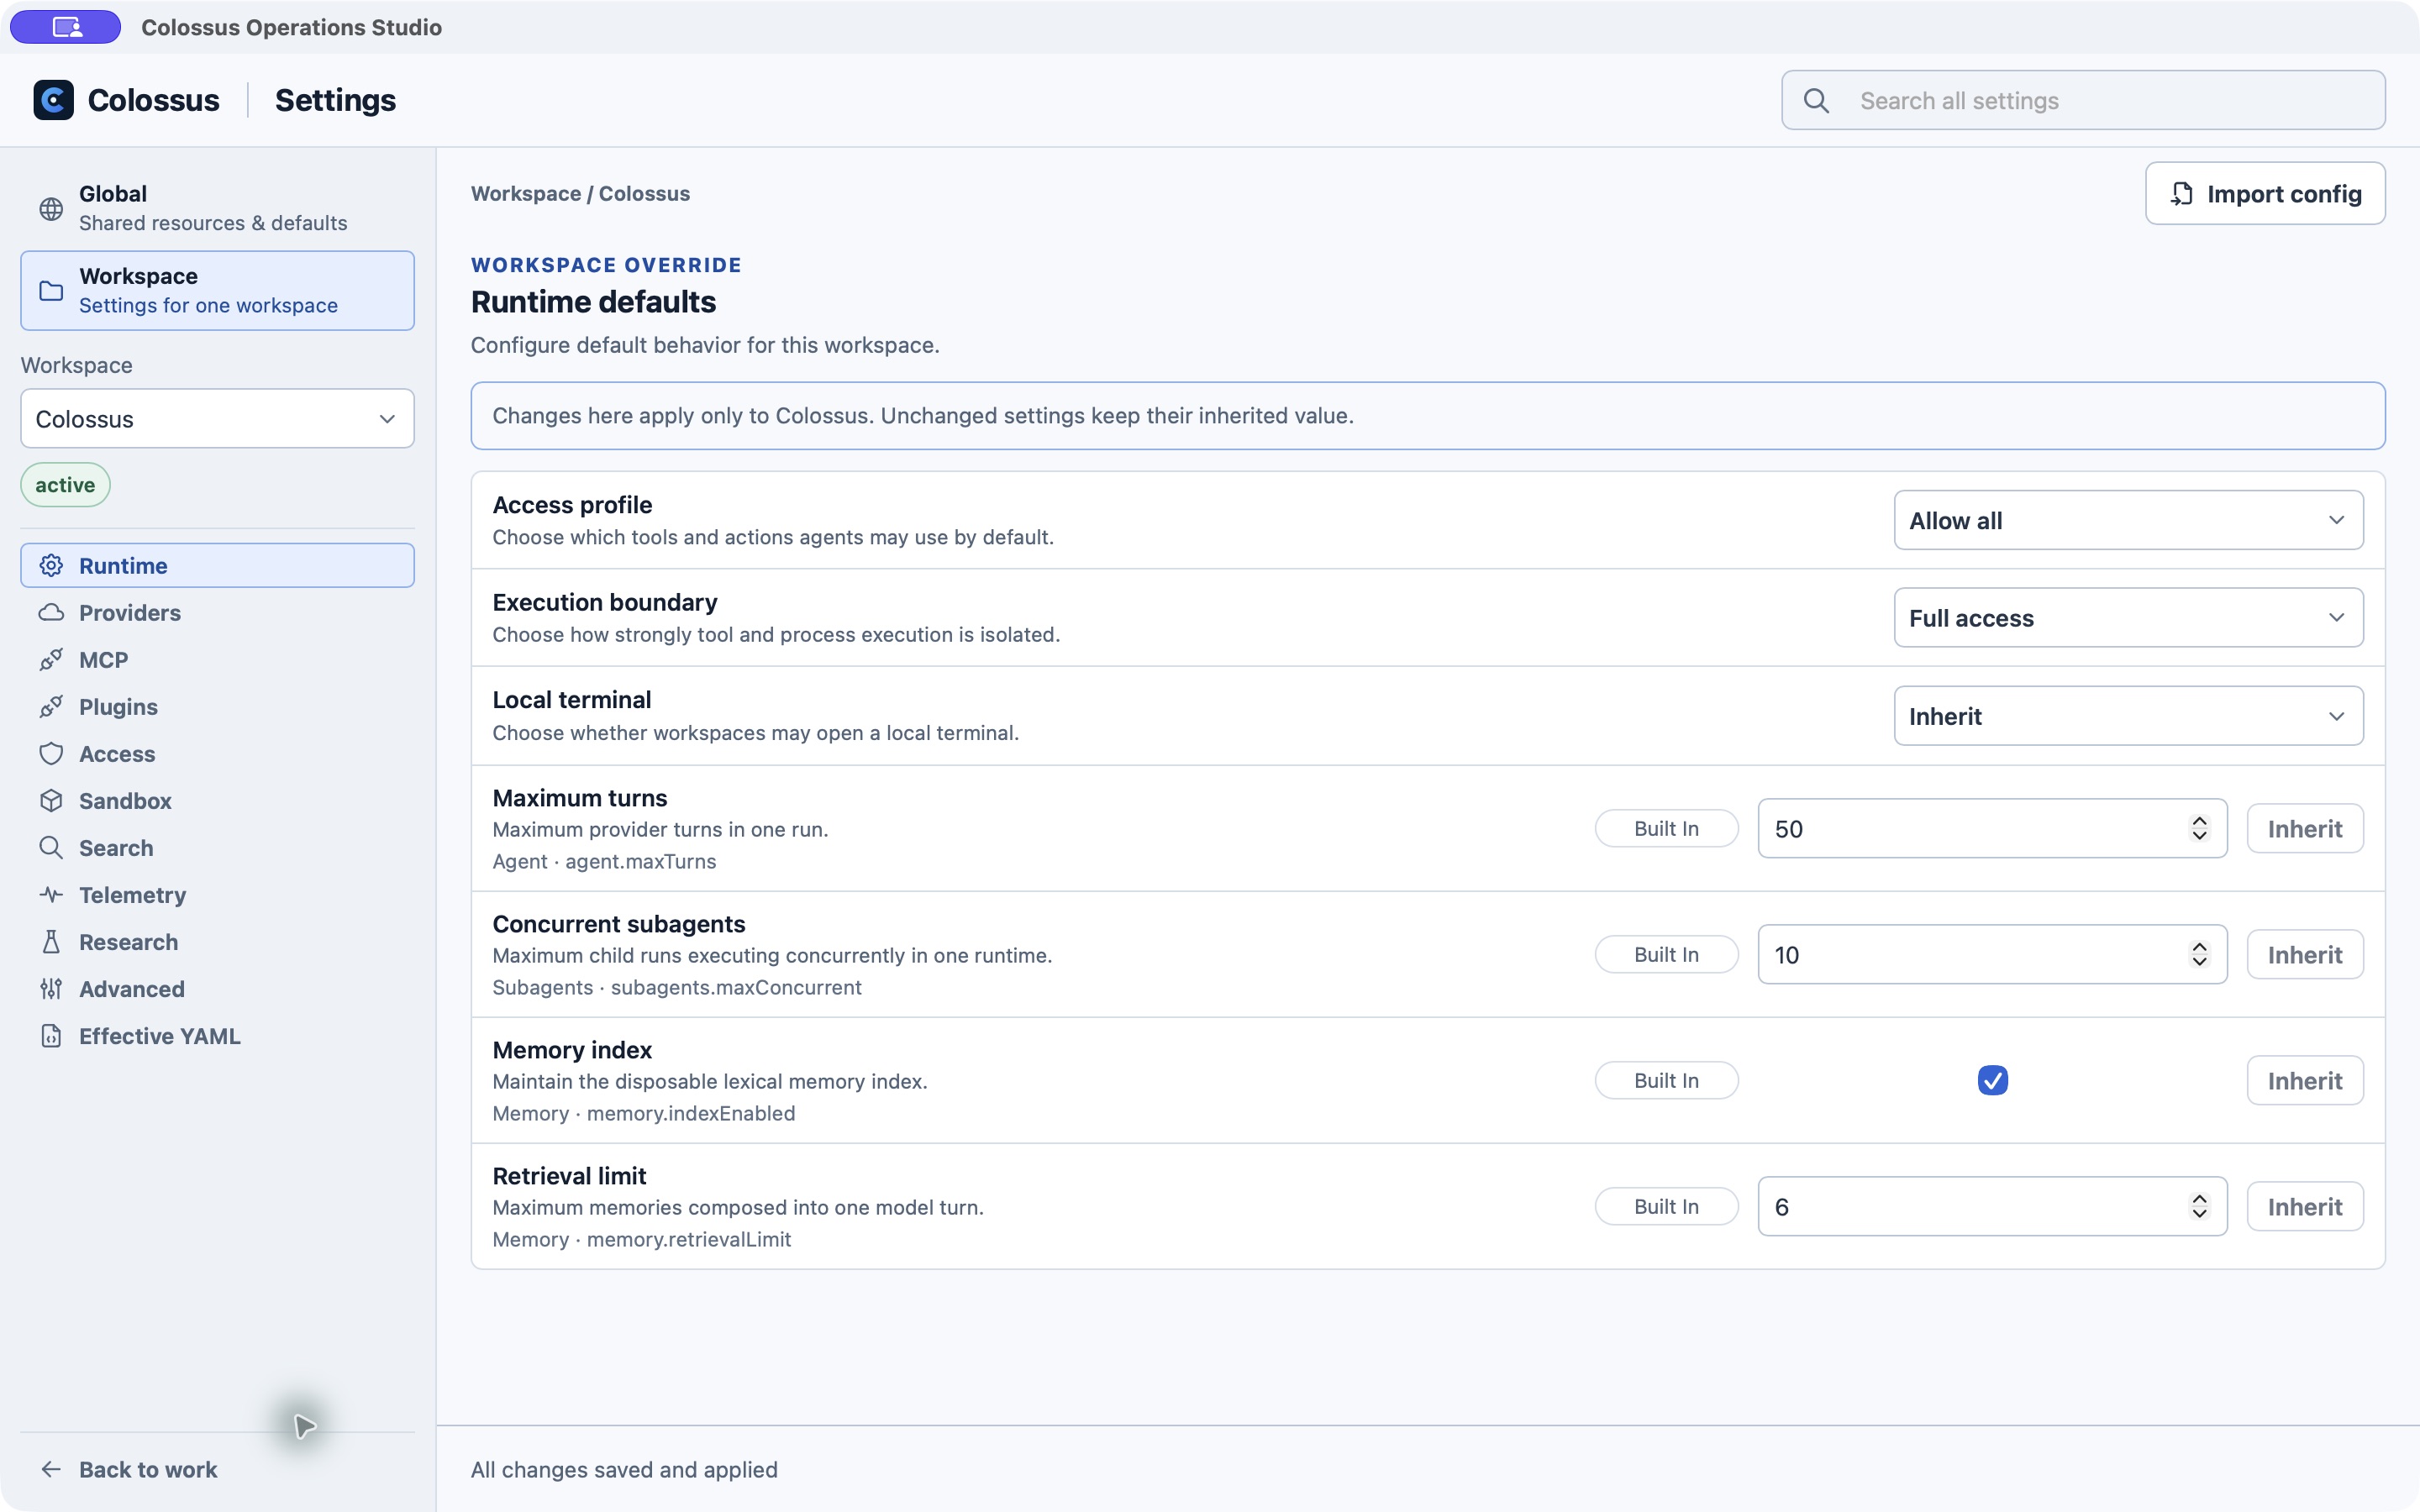This screenshot has height=1512, width=2420.
Task: Click the Effective YAML file icon
Action: point(51,1036)
